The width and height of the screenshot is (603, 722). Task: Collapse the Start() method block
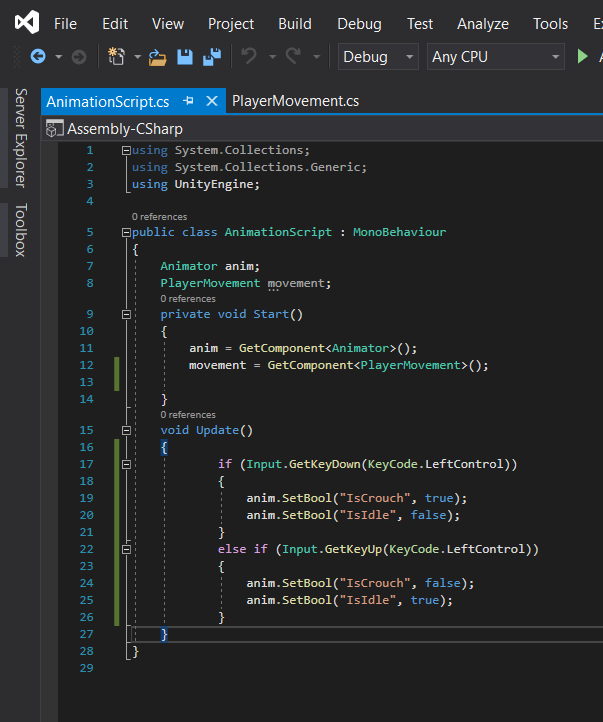(126, 314)
